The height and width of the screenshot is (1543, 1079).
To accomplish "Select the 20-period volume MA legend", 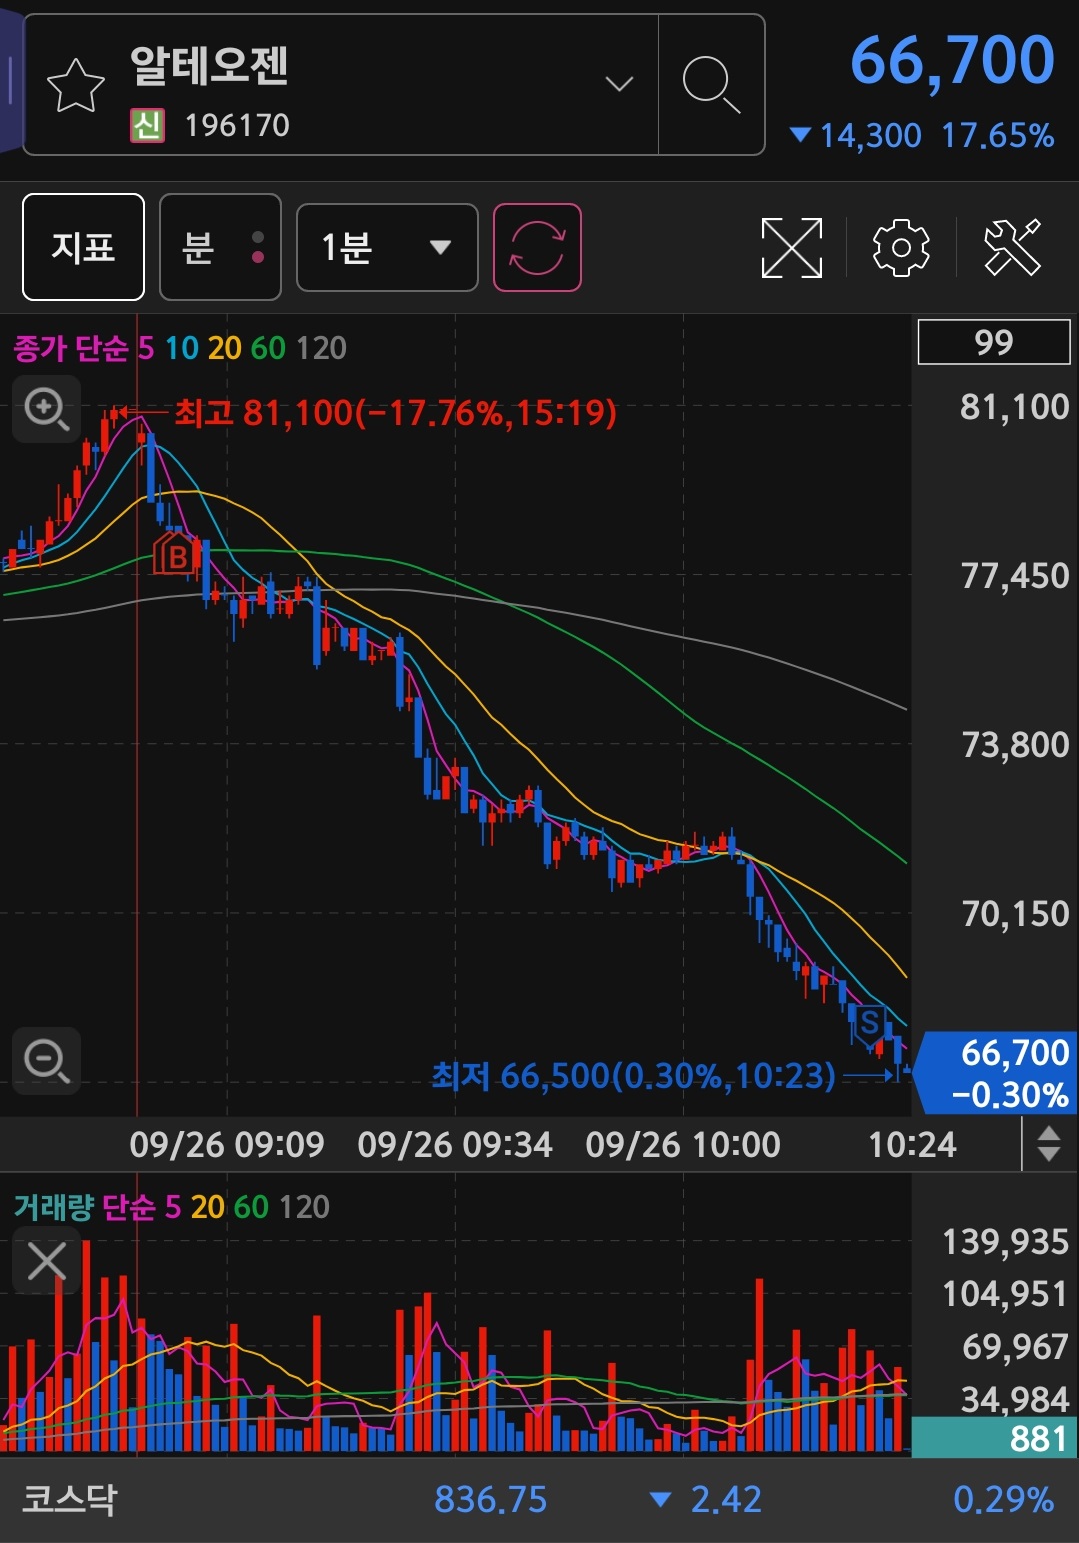I will (x=207, y=1207).
